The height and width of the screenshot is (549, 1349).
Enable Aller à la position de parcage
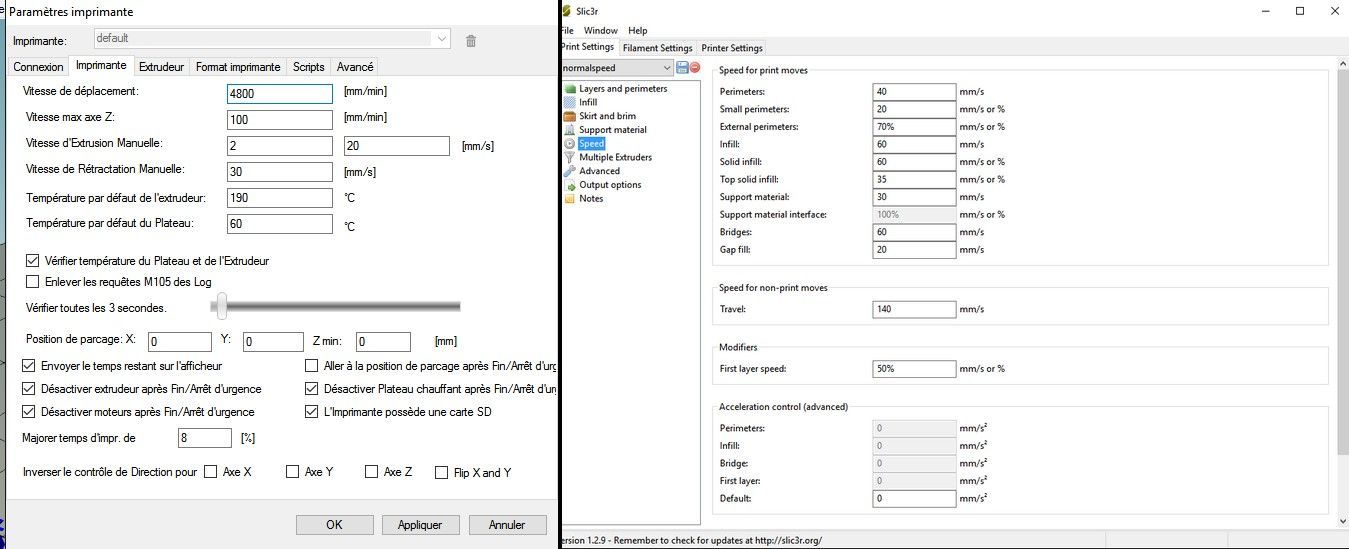point(311,366)
